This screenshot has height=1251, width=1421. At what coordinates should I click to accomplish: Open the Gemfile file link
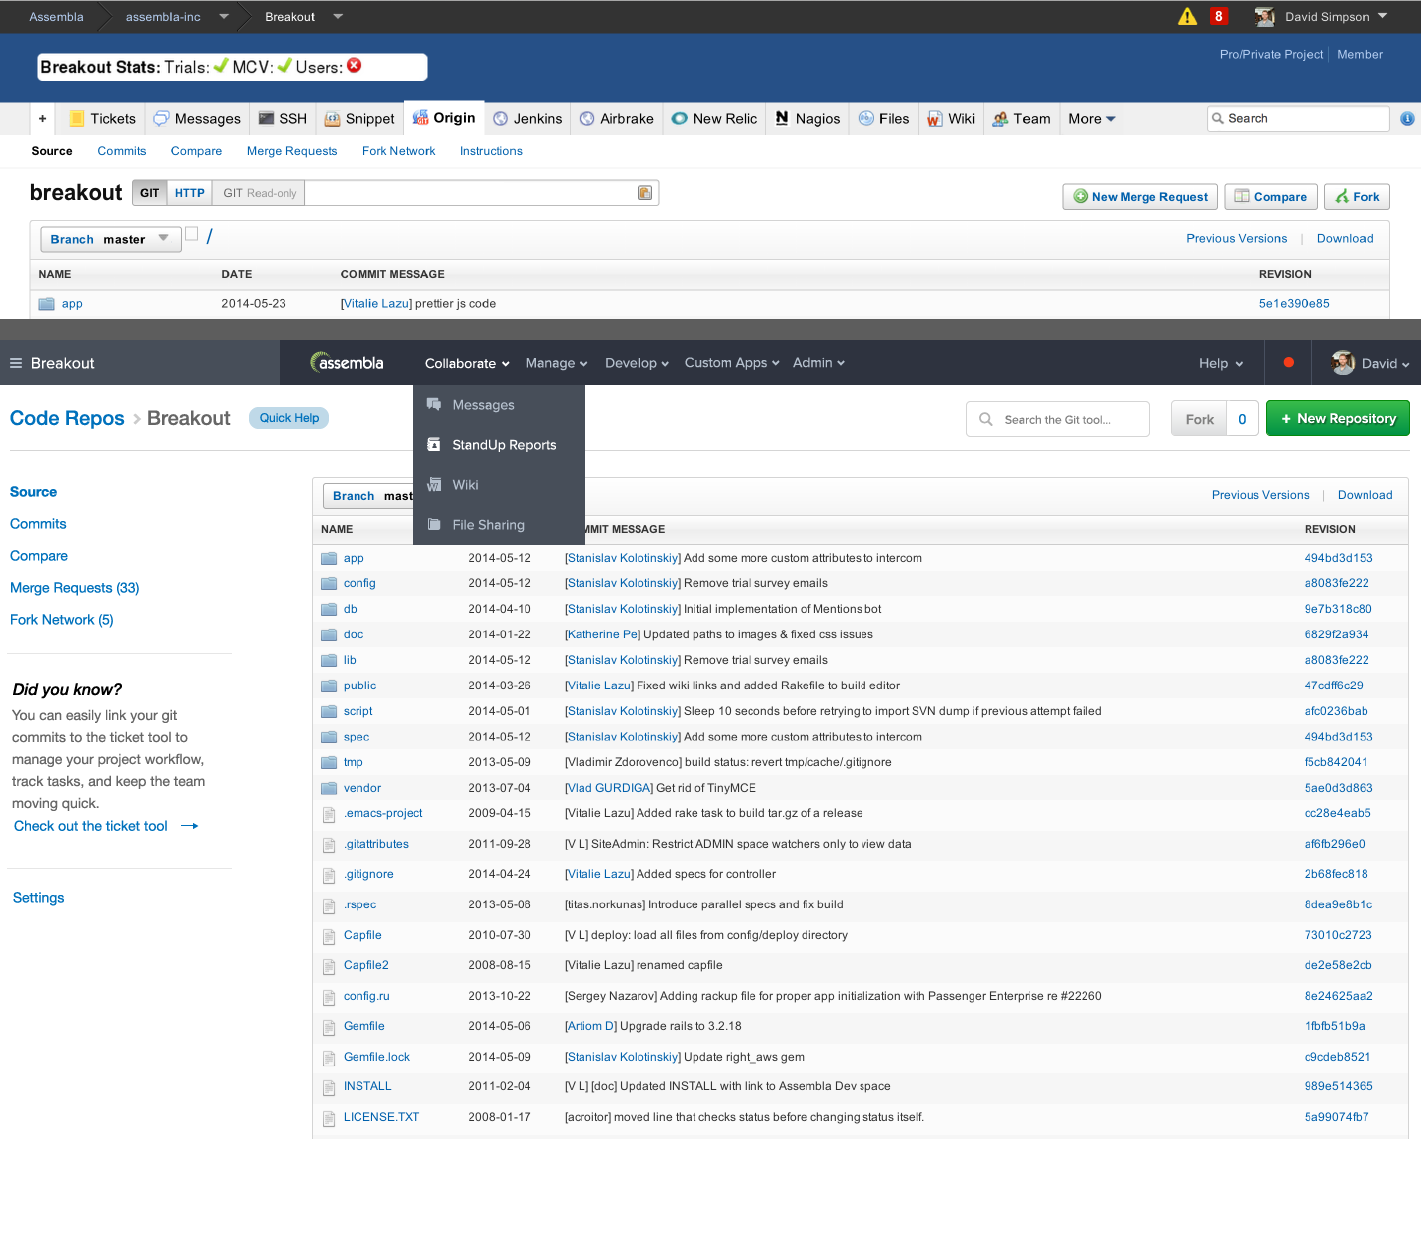[x=364, y=1026]
